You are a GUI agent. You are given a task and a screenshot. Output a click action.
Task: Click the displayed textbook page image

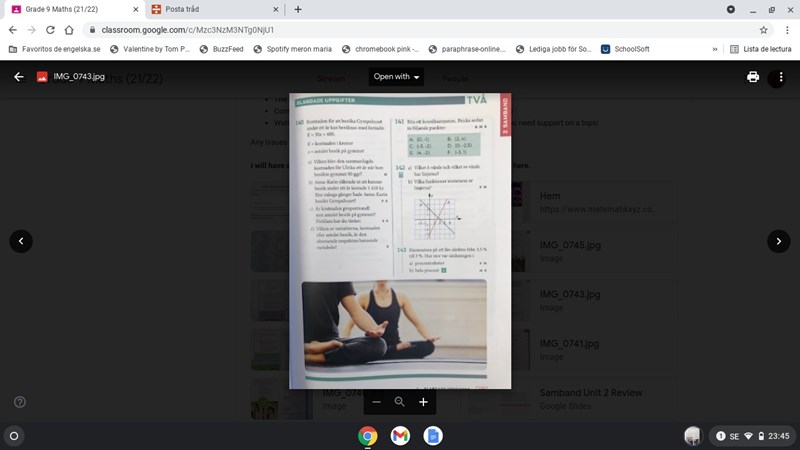click(400, 240)
